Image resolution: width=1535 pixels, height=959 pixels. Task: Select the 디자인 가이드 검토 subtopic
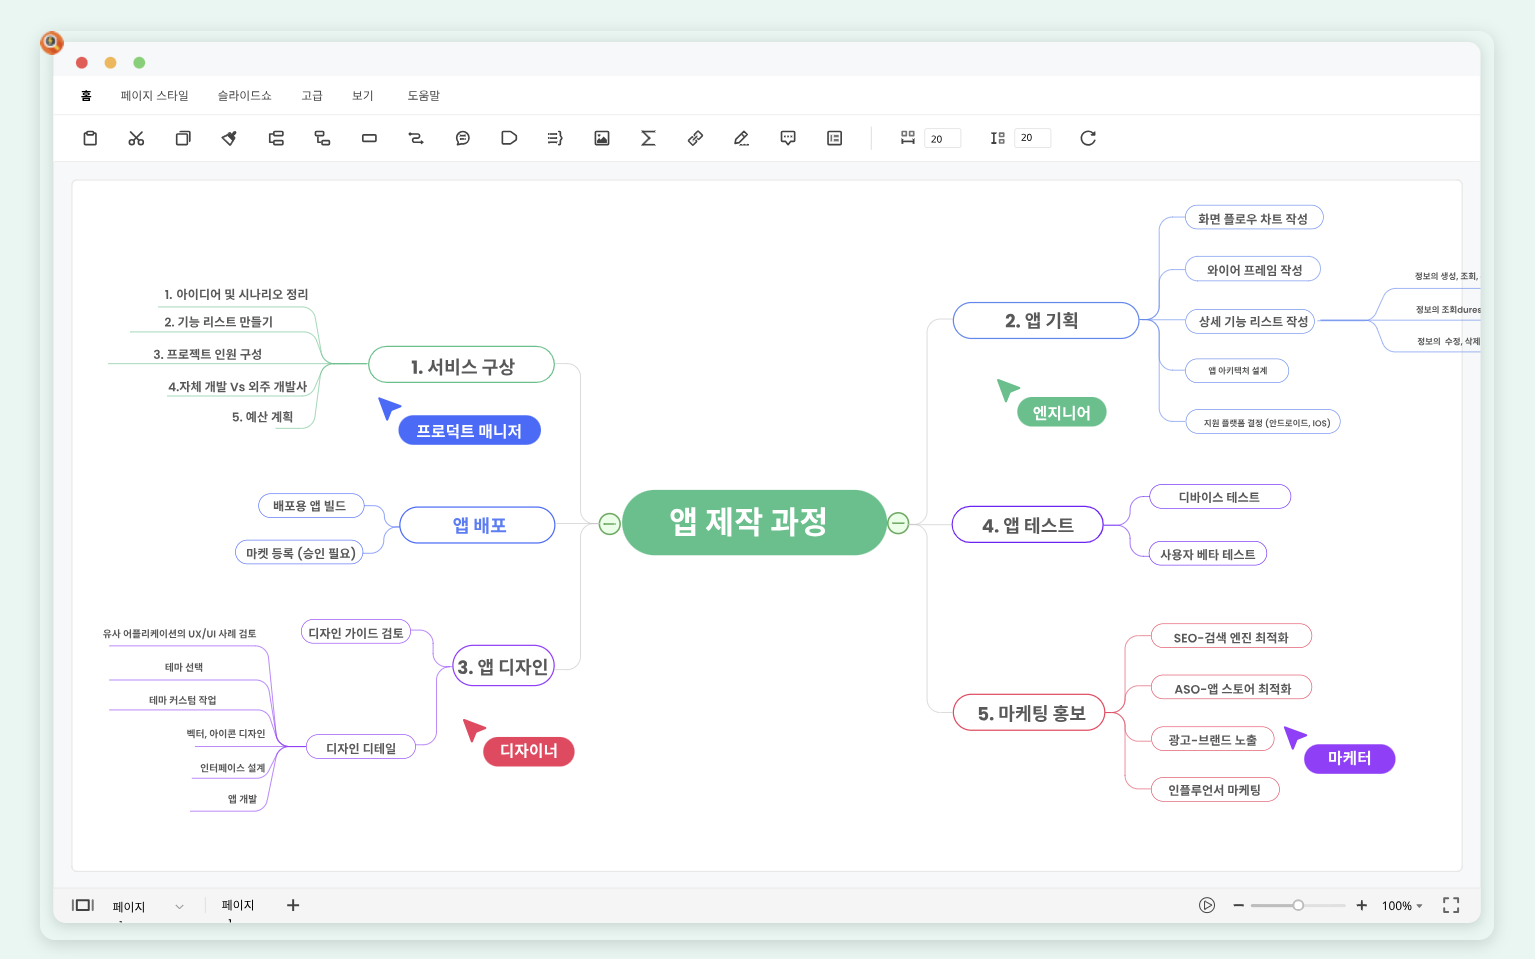click(356, 633)
